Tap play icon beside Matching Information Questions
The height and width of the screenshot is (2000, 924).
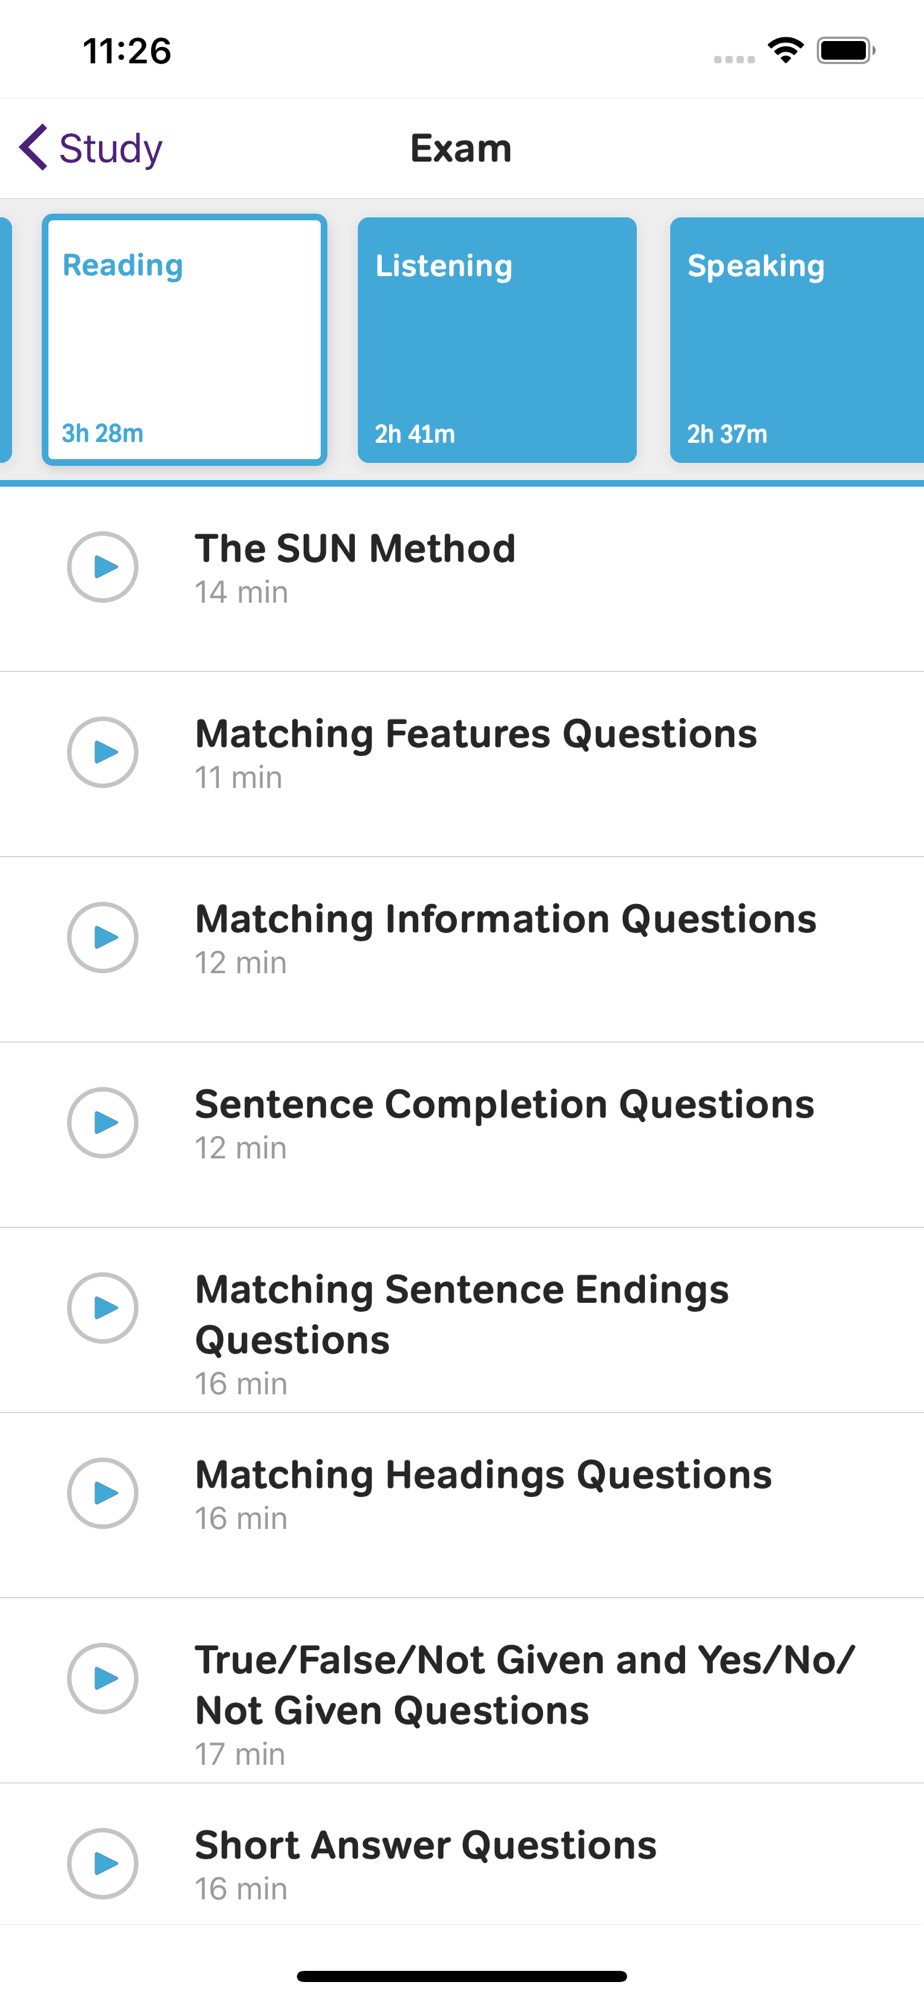(x=102, y=937)
